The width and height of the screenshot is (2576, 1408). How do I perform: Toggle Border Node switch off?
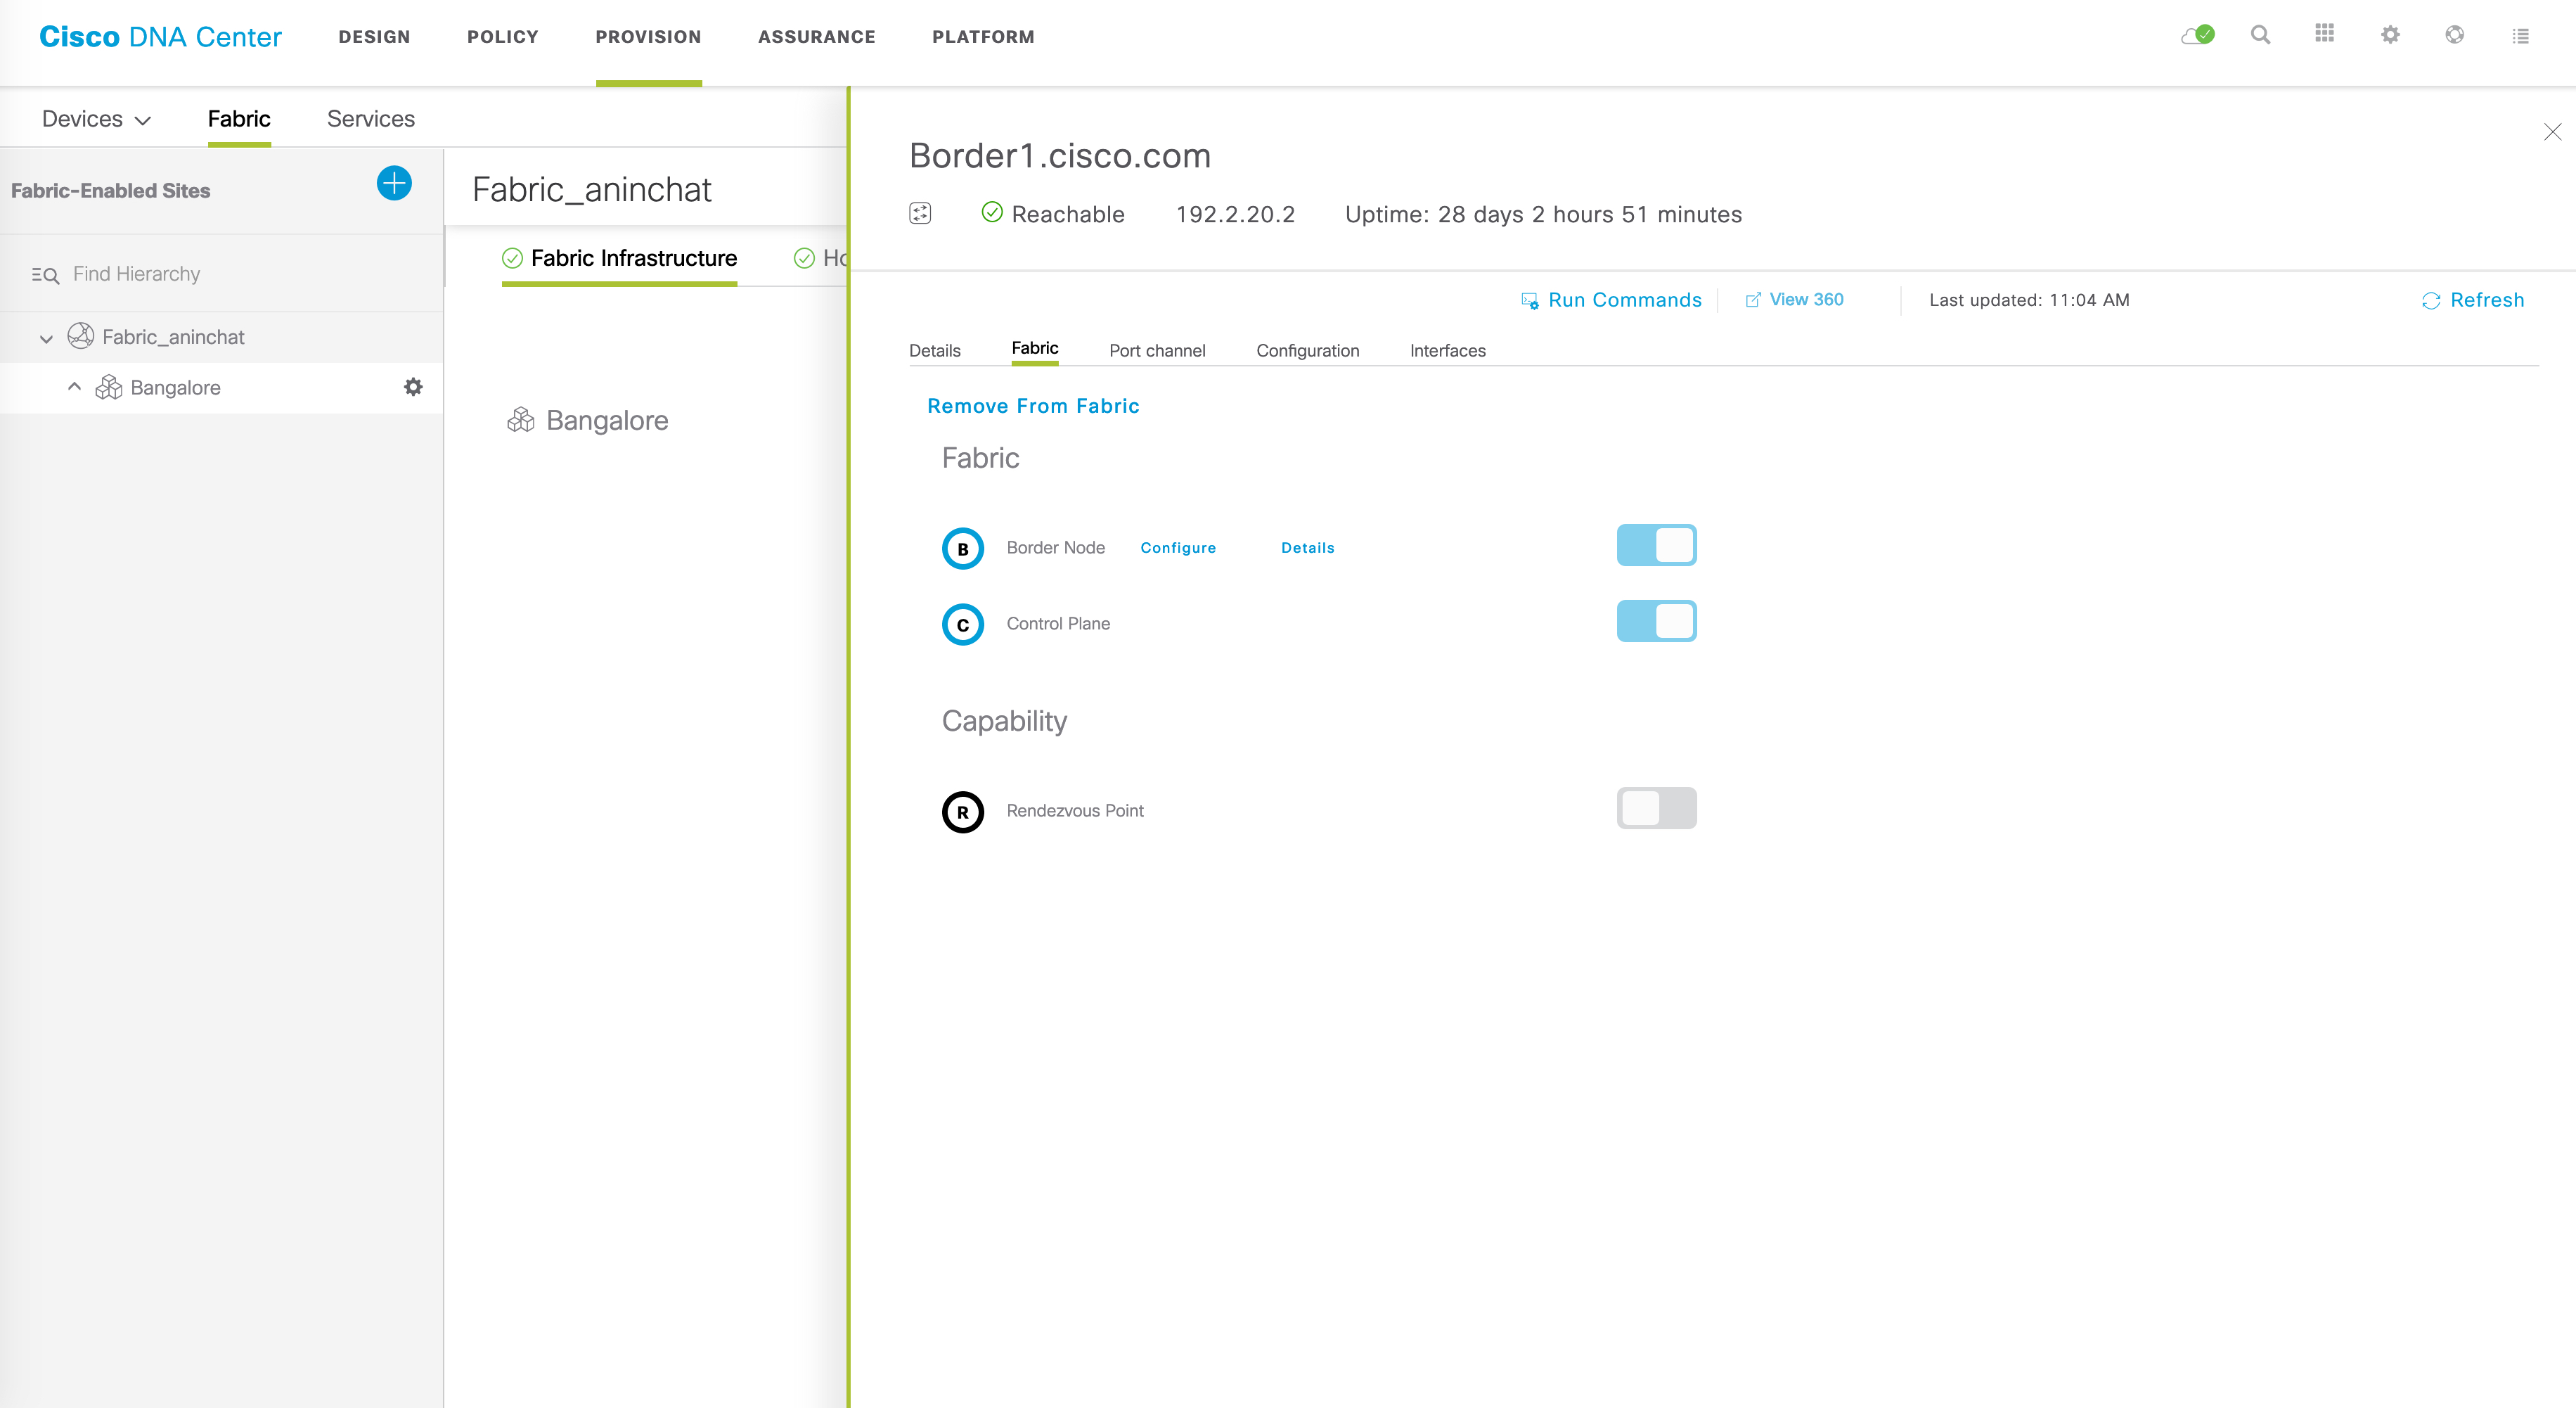pyautogui.click(x=1656, y=545)
